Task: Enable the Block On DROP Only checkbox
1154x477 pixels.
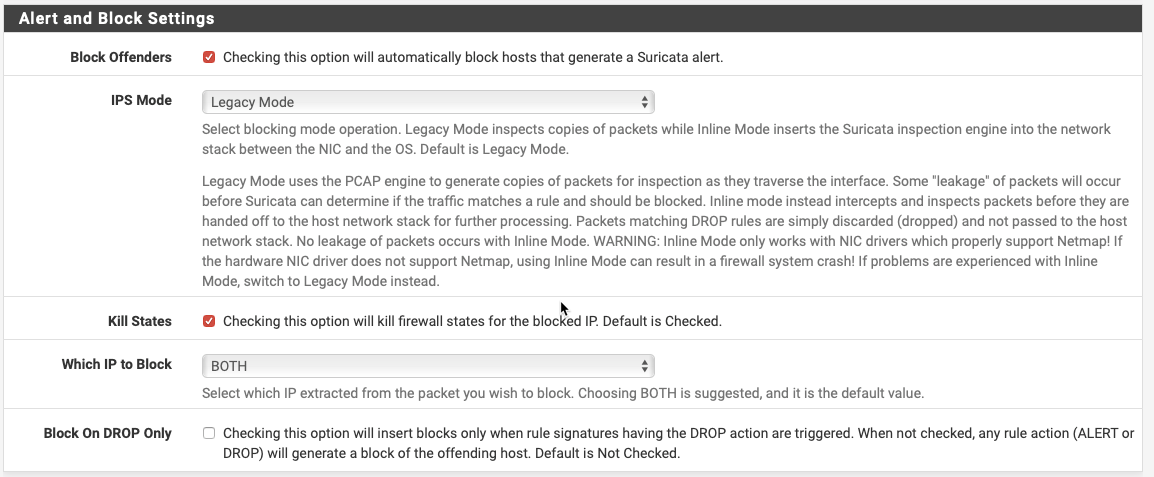Action: (209, 434)
